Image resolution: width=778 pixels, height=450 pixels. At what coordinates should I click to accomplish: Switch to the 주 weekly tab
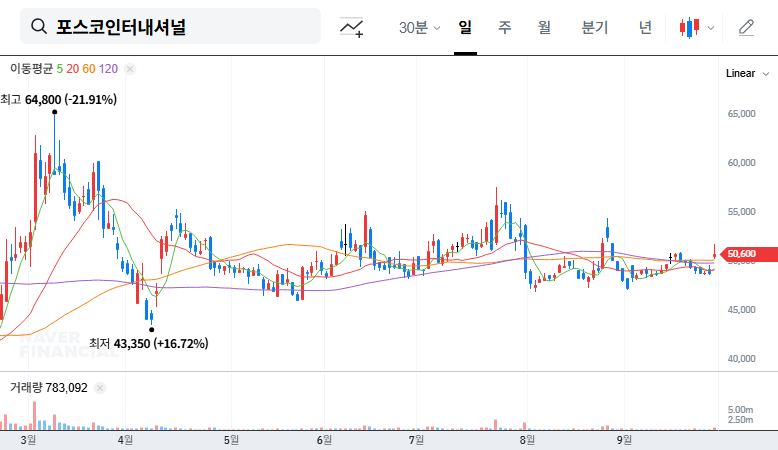[505, 27]
